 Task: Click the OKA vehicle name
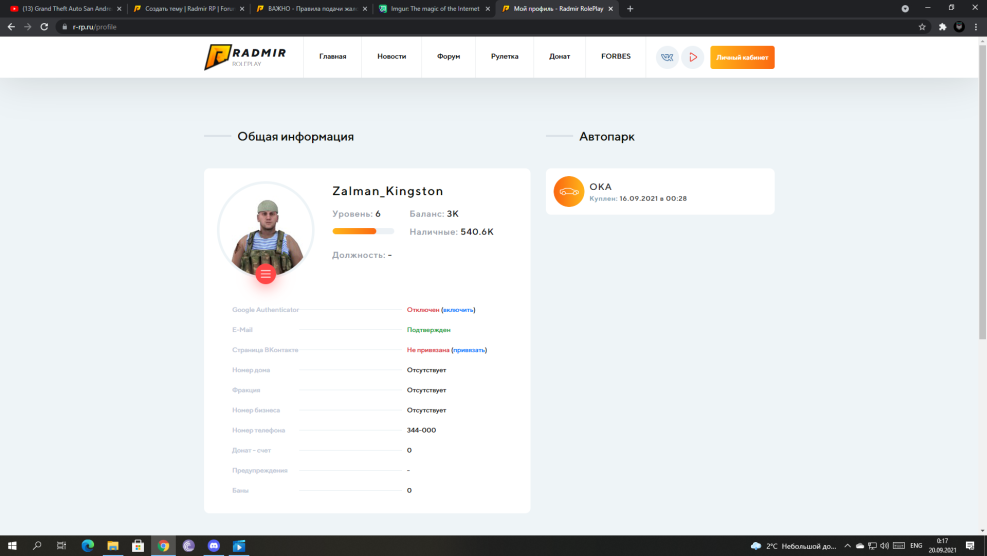601,186
